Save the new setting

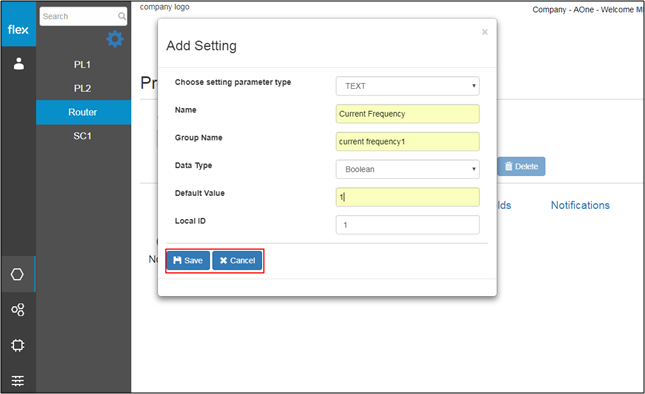[188, 260]
